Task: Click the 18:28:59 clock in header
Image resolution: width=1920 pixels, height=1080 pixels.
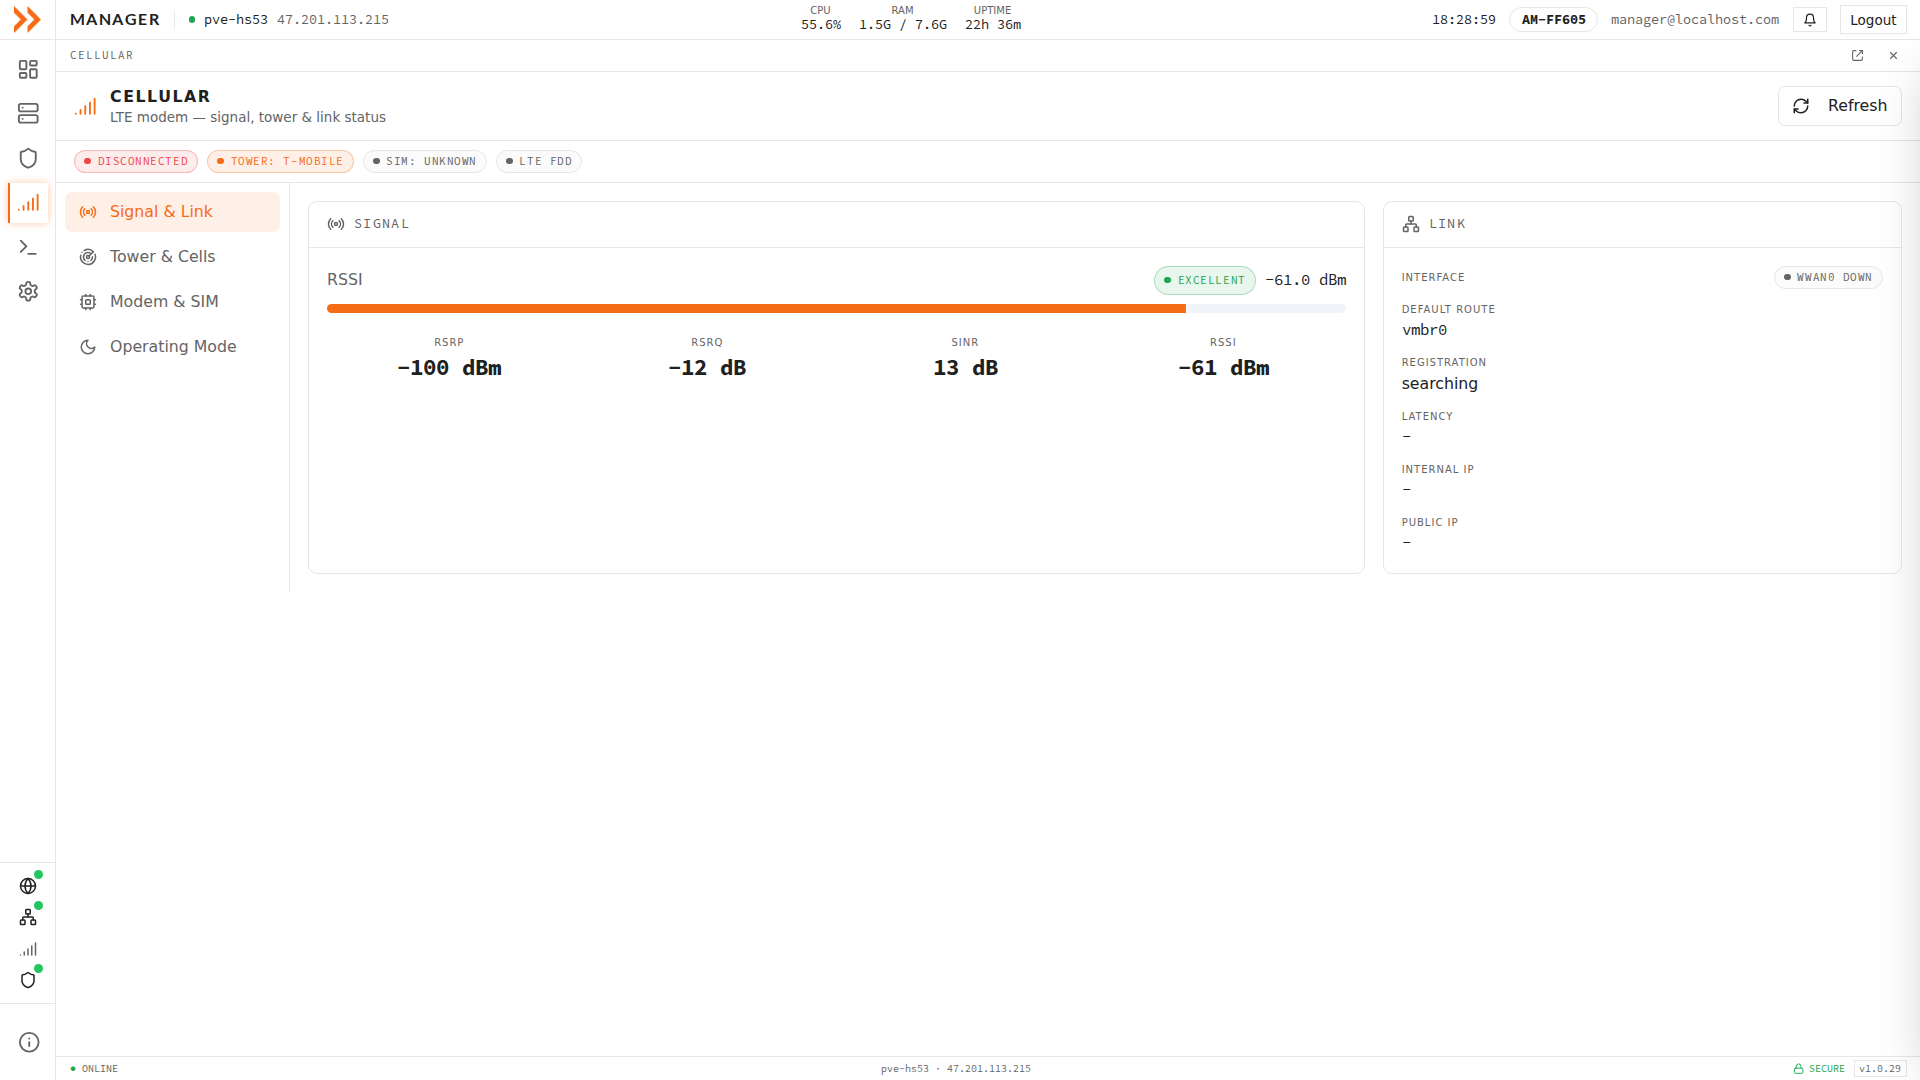Action: click(1463, 19)
